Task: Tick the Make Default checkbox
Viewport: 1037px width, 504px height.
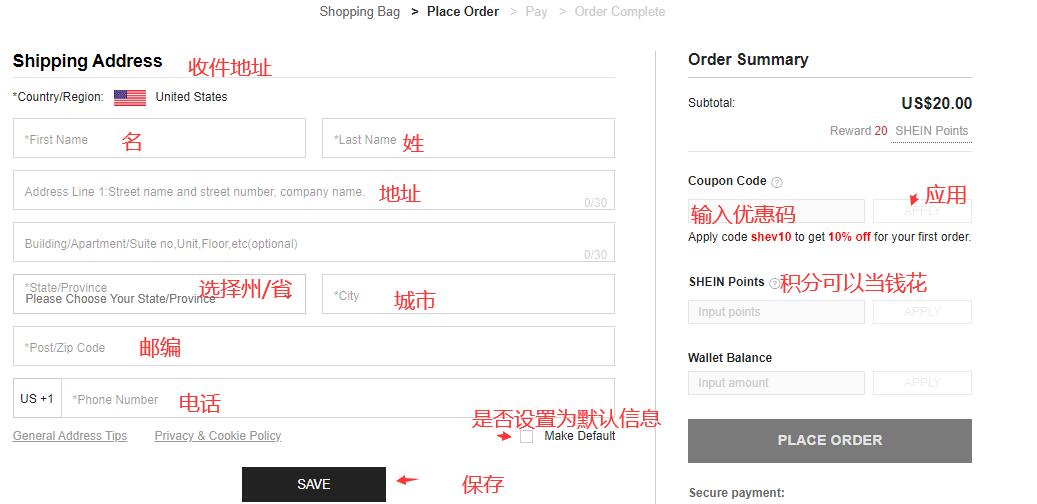Action: 527,436
